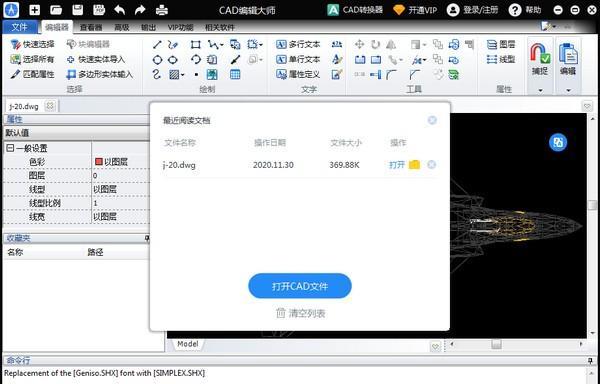Click 快速选择 quick select tool
600x384 pixels.
point(33,45)
